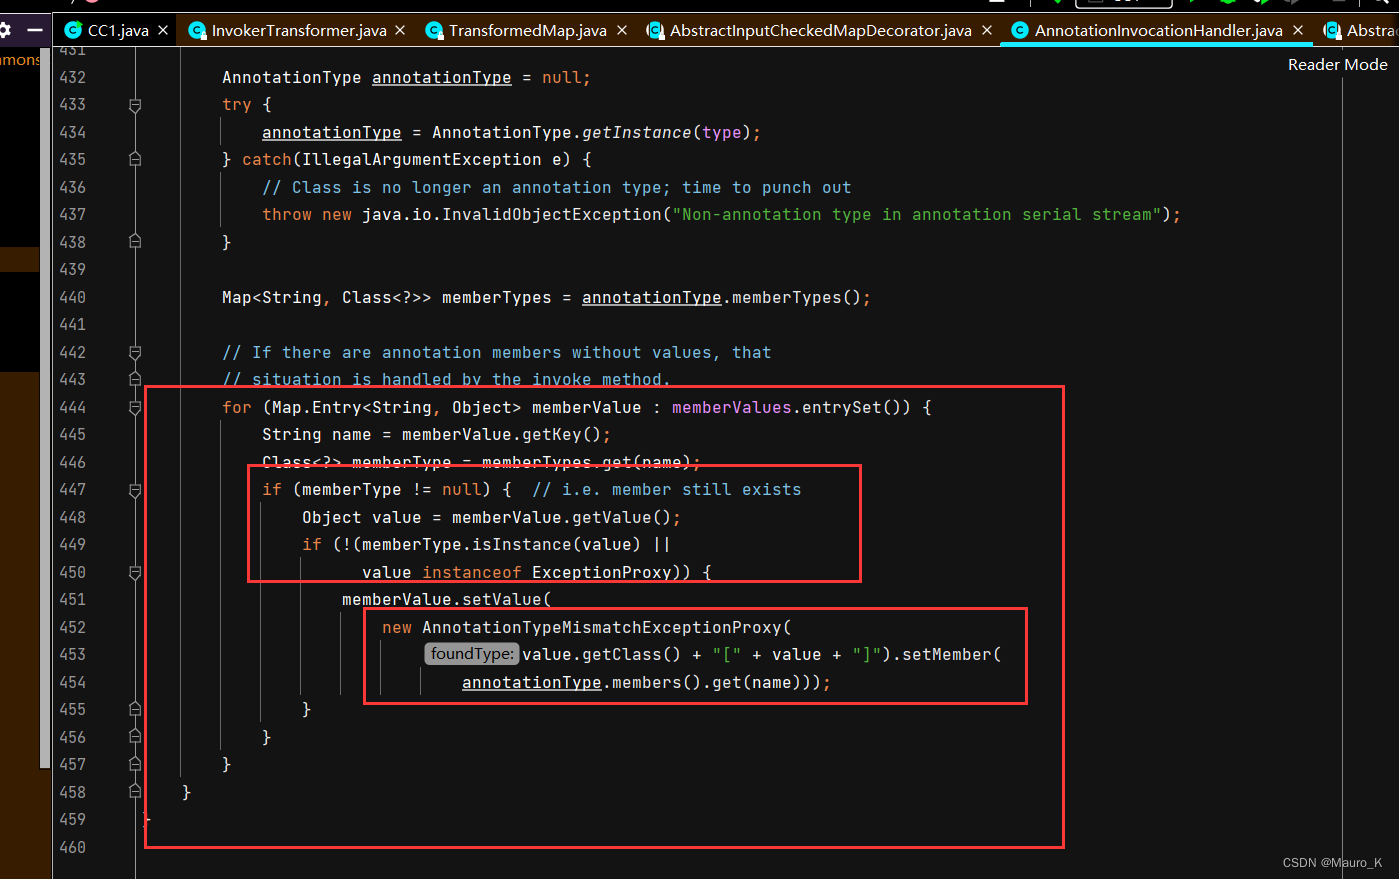Image resolution: width=1399 pixels, height=879 pixels.
Task: Click the foundType: inlay parameter hint
Action: (x=471, y=654)
